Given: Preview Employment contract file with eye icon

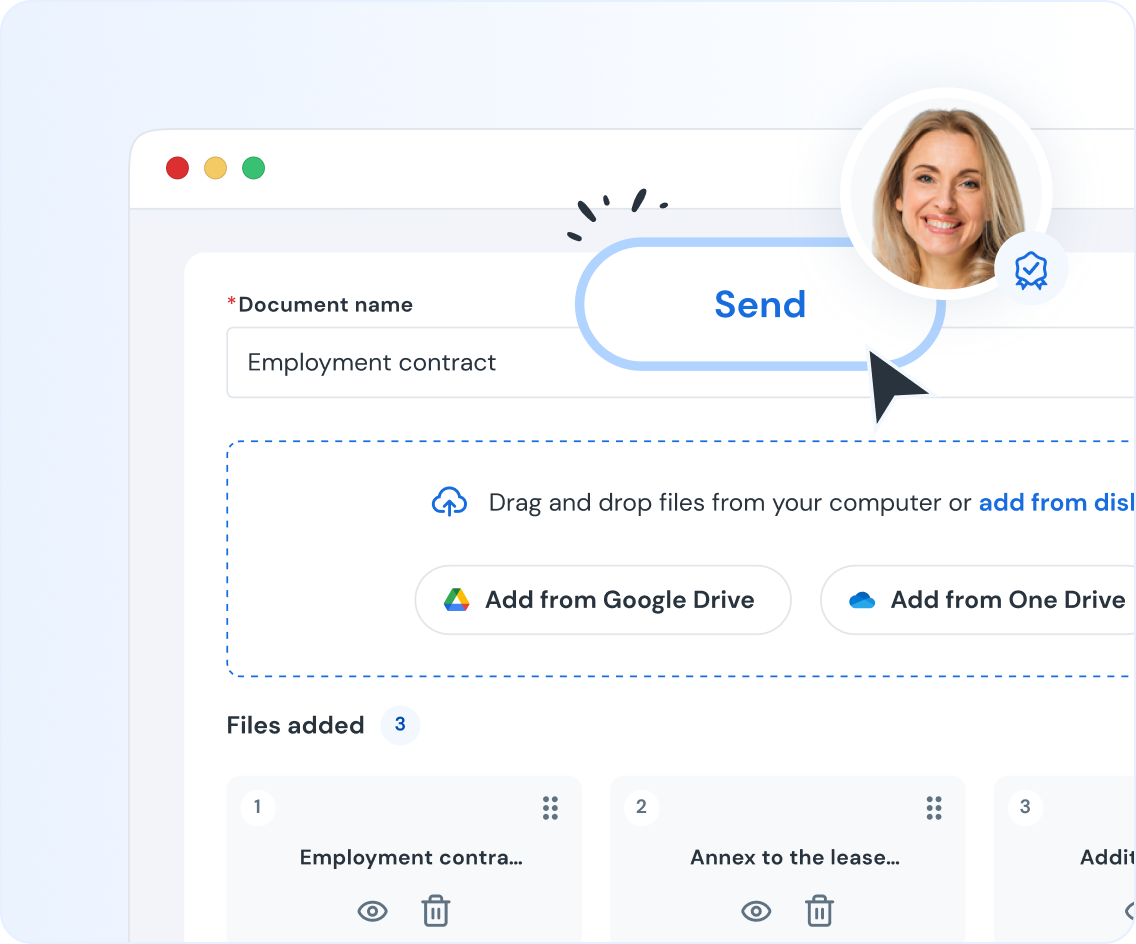Looking at the screenshot, I should (373, 911).
